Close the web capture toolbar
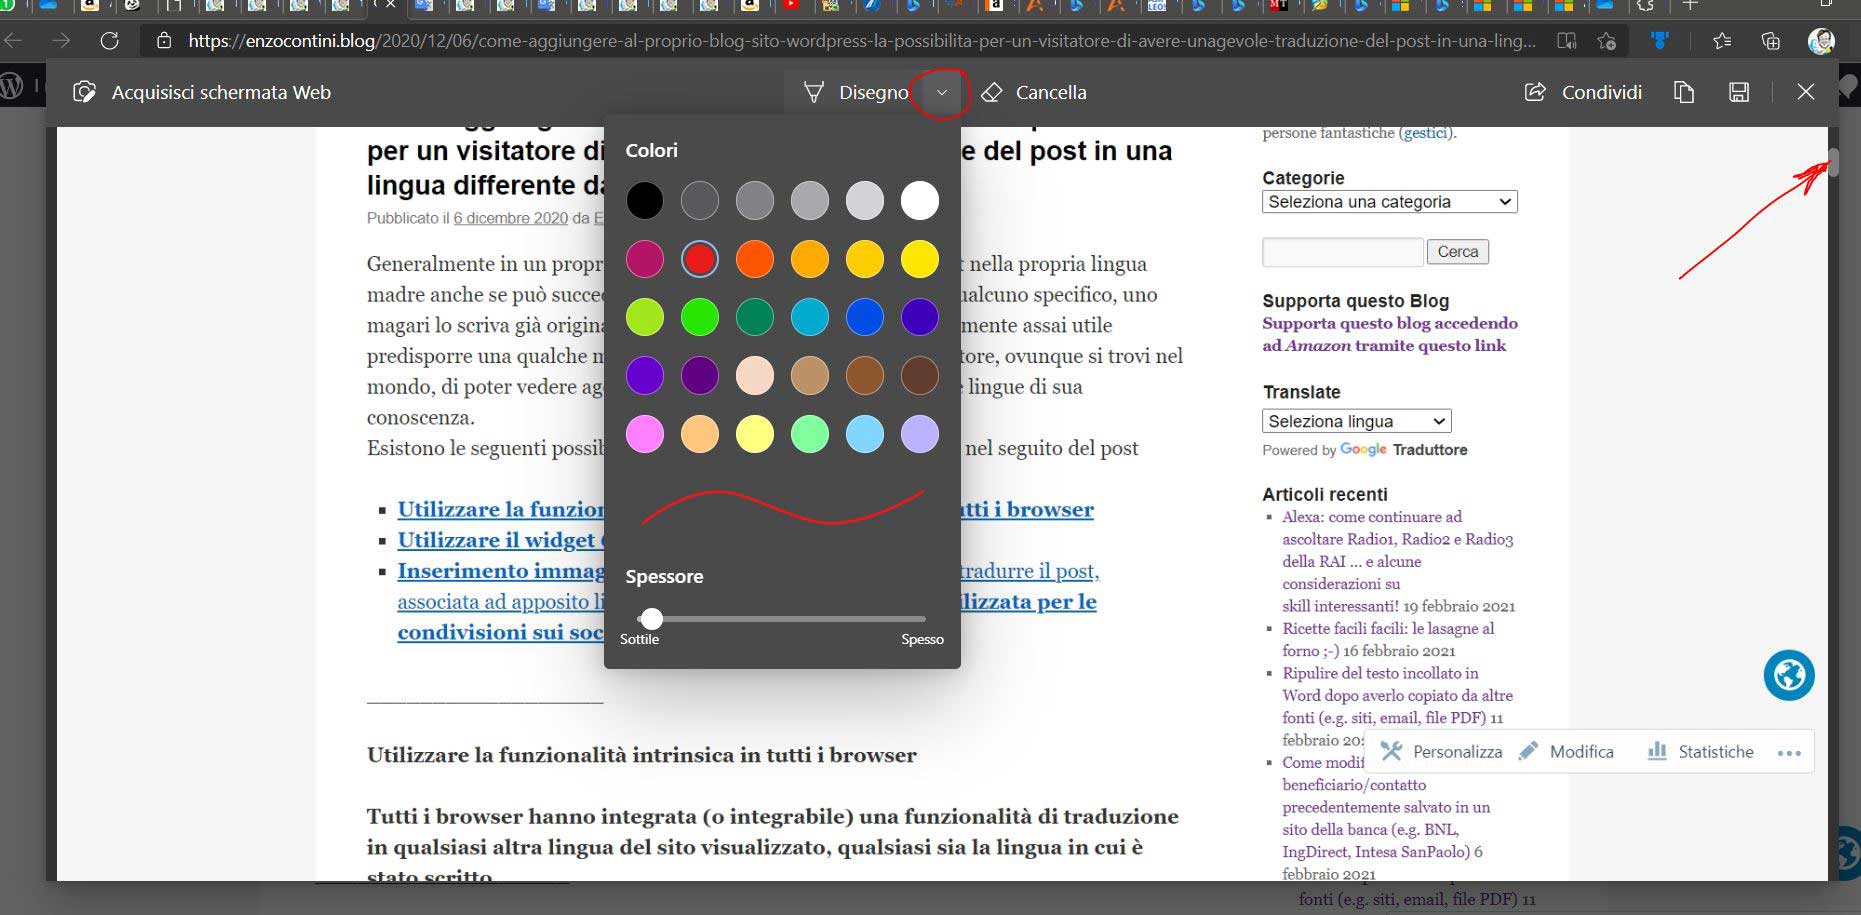1861x915 pixels. pyautogui.click(x=1805, y=92)
